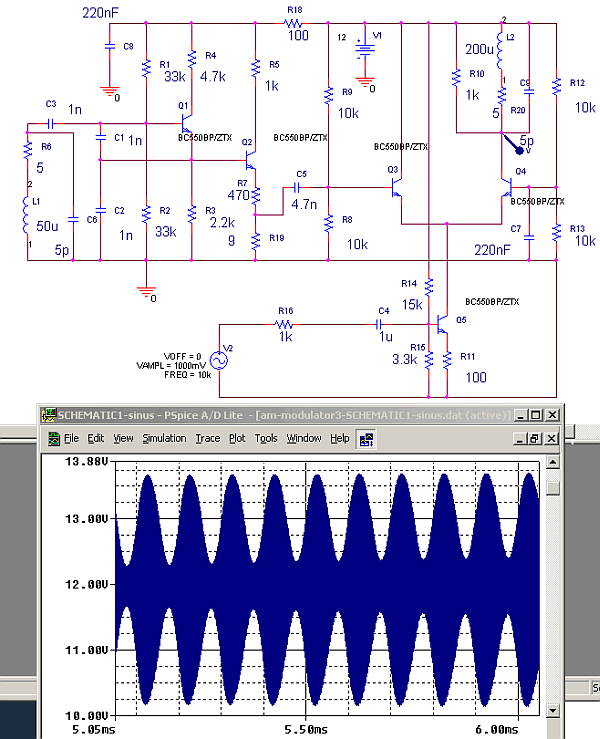Select resistor R9 symbol
The image size is (600, 739).
tap(329, 96)
